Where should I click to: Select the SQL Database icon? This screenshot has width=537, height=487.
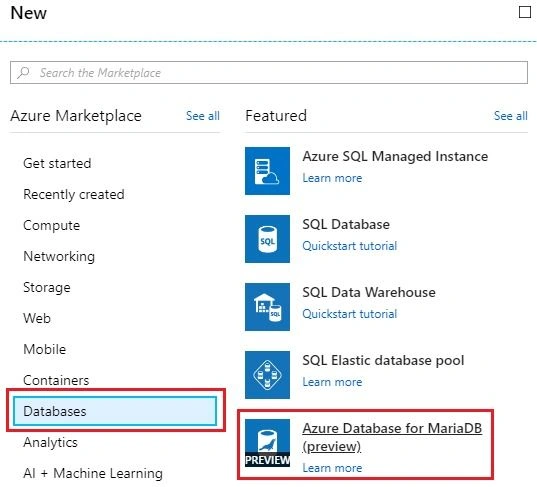(267, 239)
